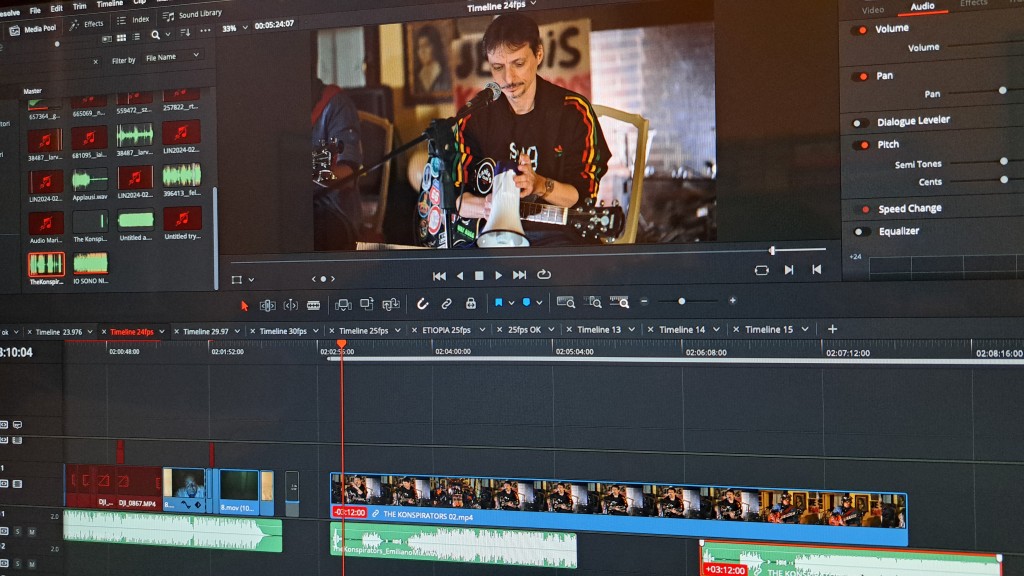Stop playback in the viewer
The width and height of the screenshot is (1024, 576).
click(479, 276)
